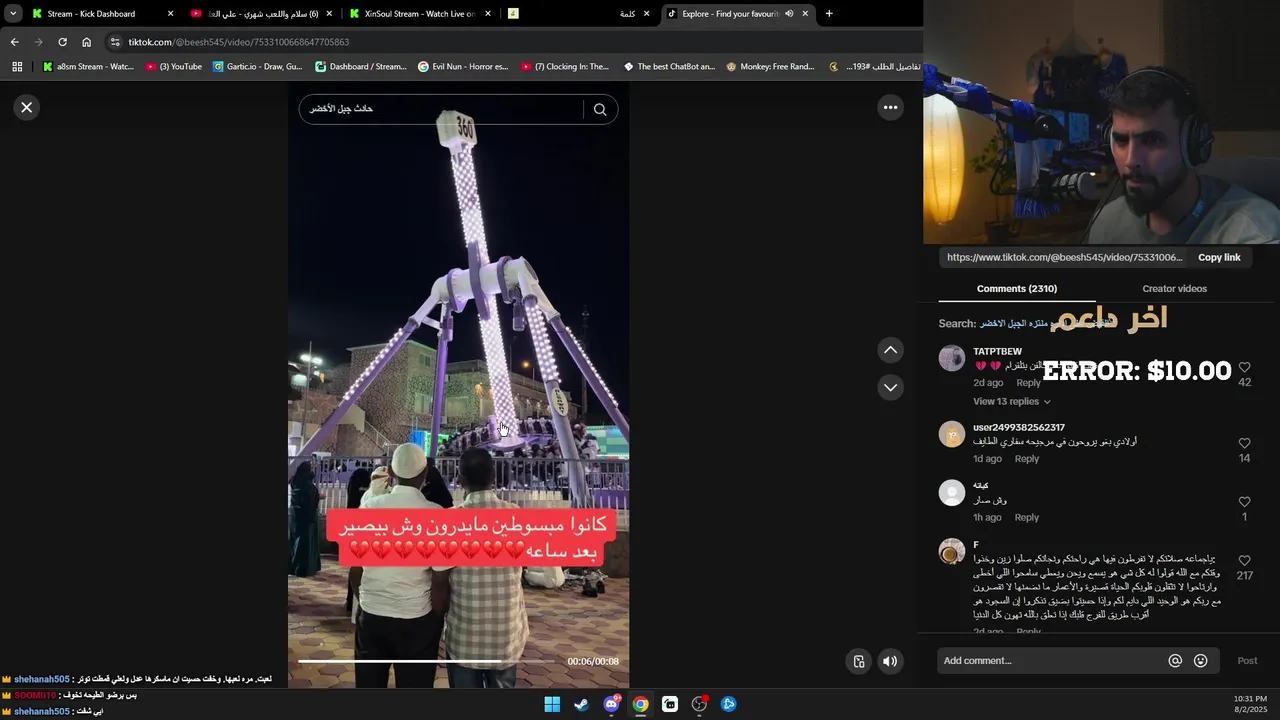Open Gartic.io bookmark

point(258,67)
